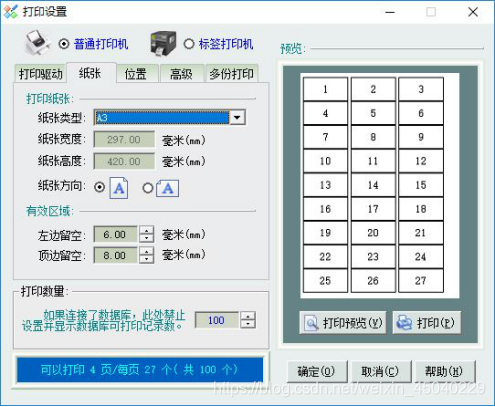The height and width of the screenshot is (407, 495).
Task: Click preview label cell 1
Action: click(x=325, y=89)
